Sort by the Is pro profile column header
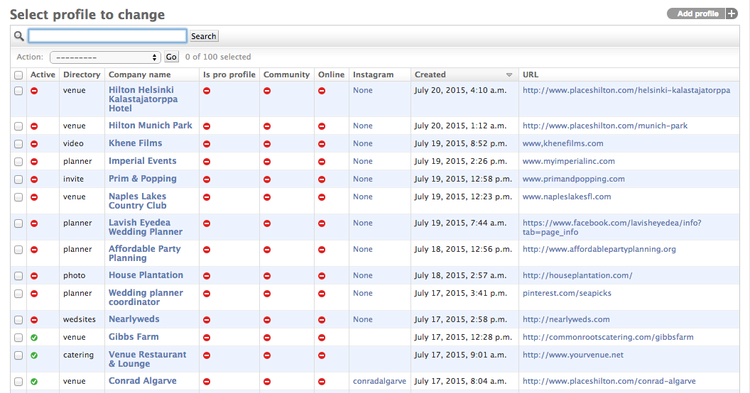 coord(229,75)
